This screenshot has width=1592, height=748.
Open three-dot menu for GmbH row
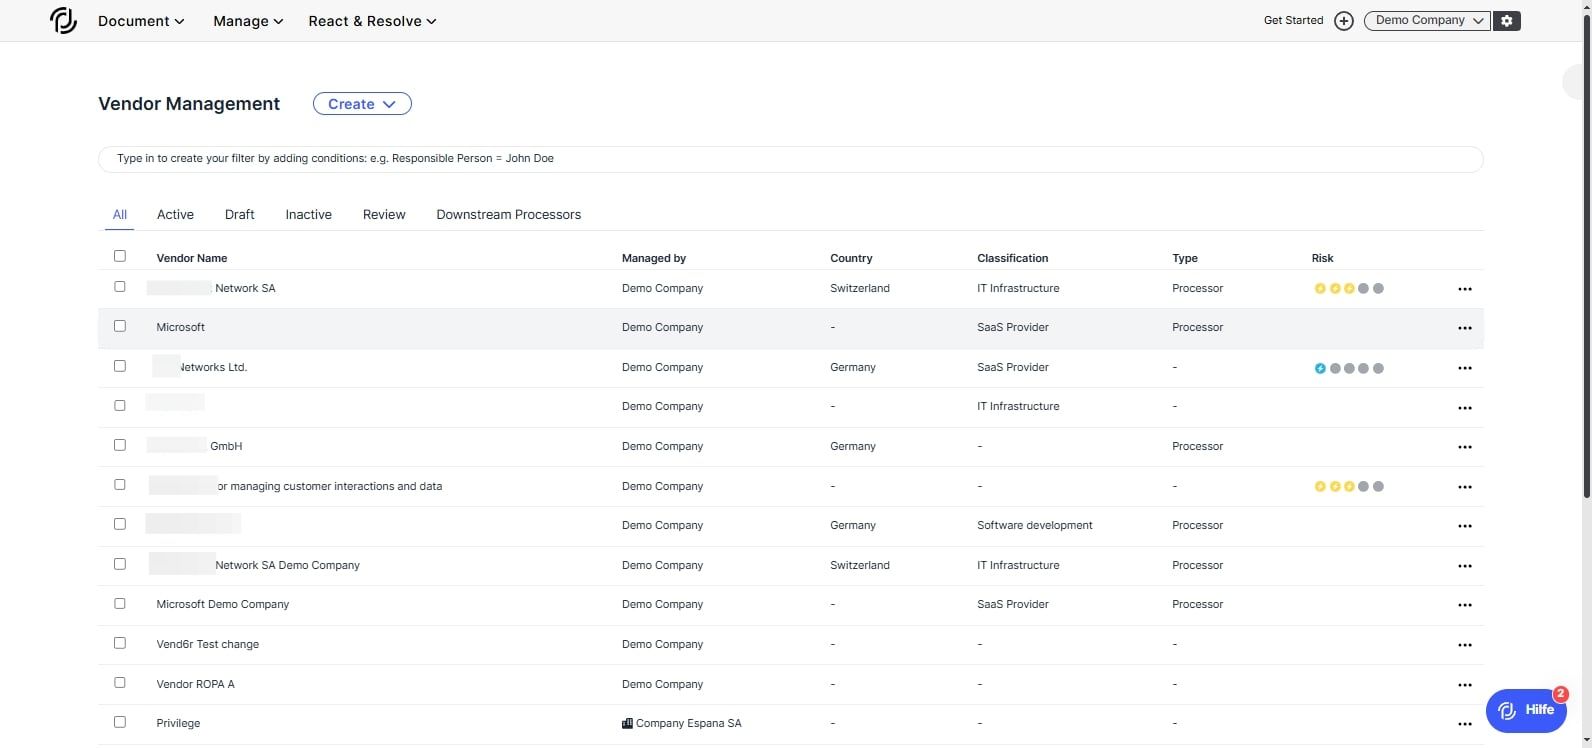tap(1465, 447)
